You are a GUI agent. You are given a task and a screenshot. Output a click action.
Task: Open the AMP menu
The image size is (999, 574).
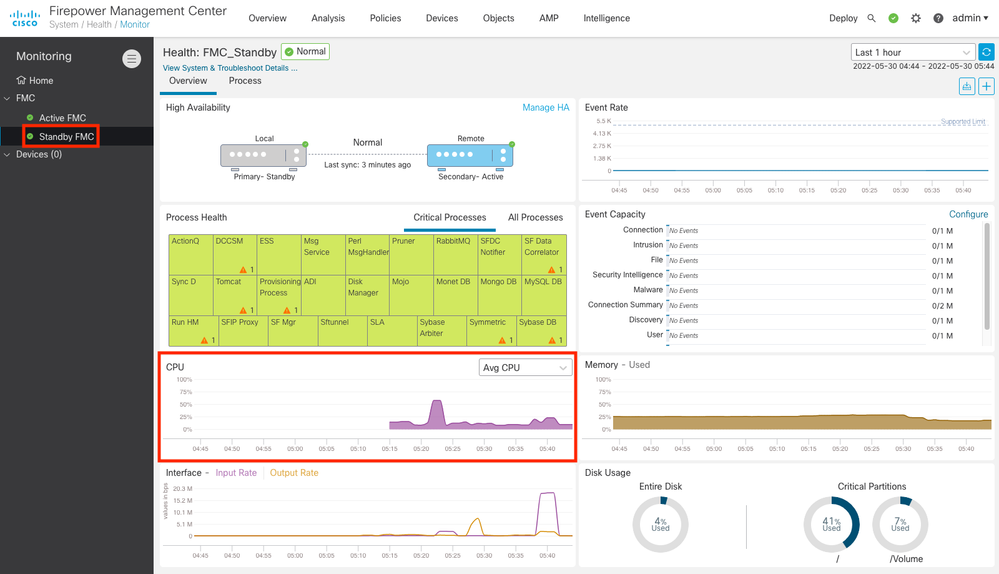pos(549,18)
